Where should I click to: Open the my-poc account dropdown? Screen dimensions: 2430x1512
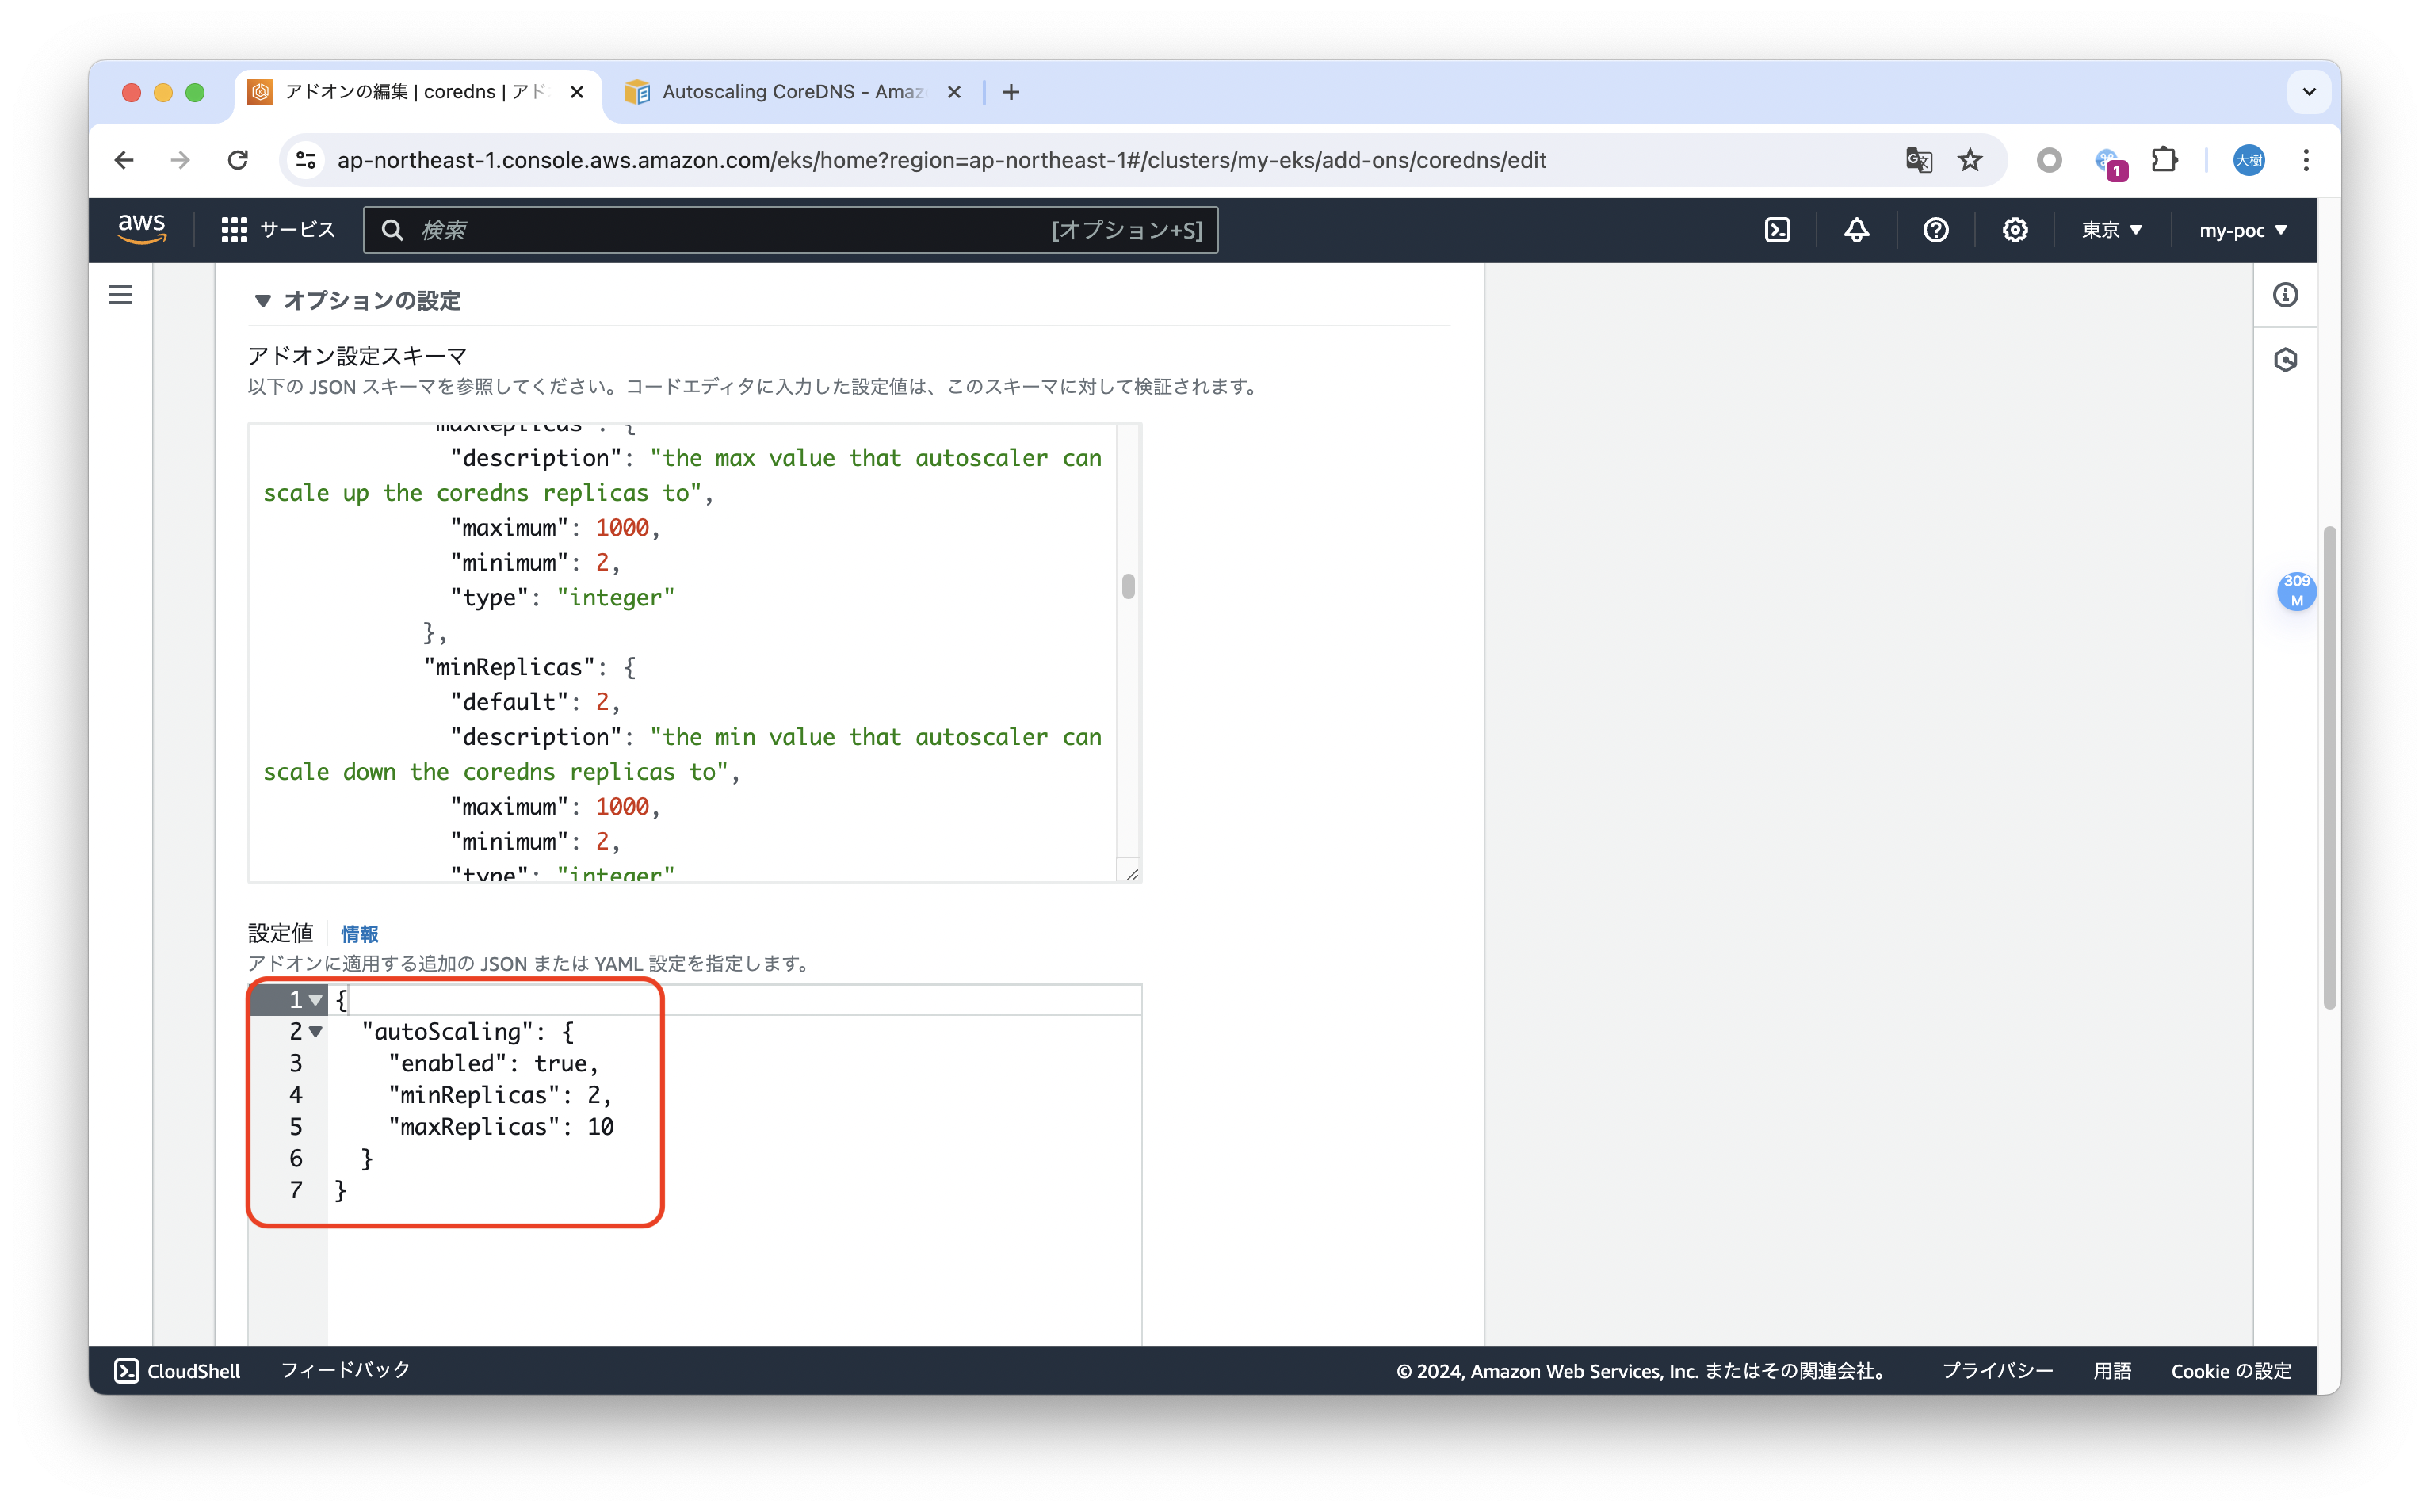tap(2242, 230)
